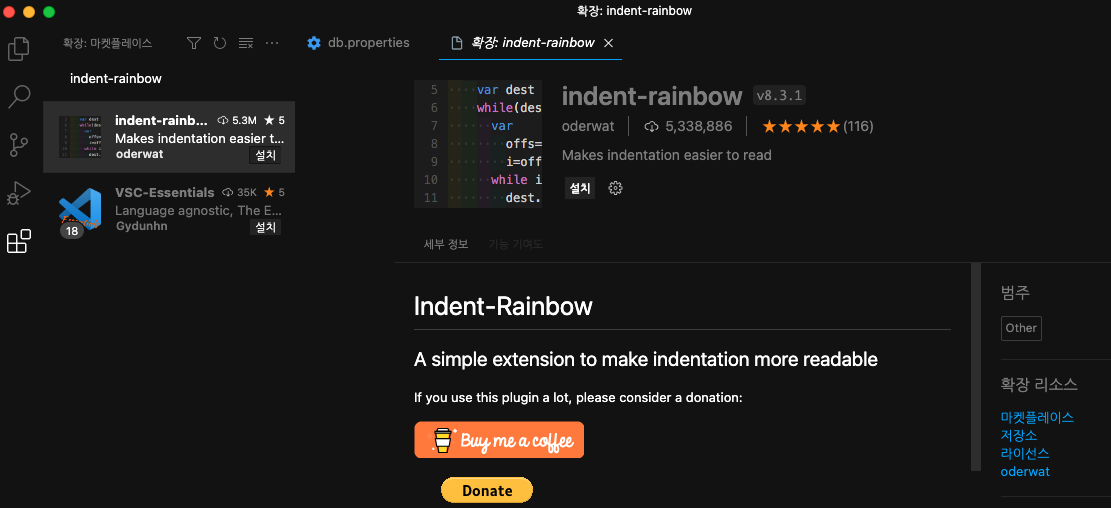
Task: Switch to the 기능 기여도 tab
Action: click(515, 244)
